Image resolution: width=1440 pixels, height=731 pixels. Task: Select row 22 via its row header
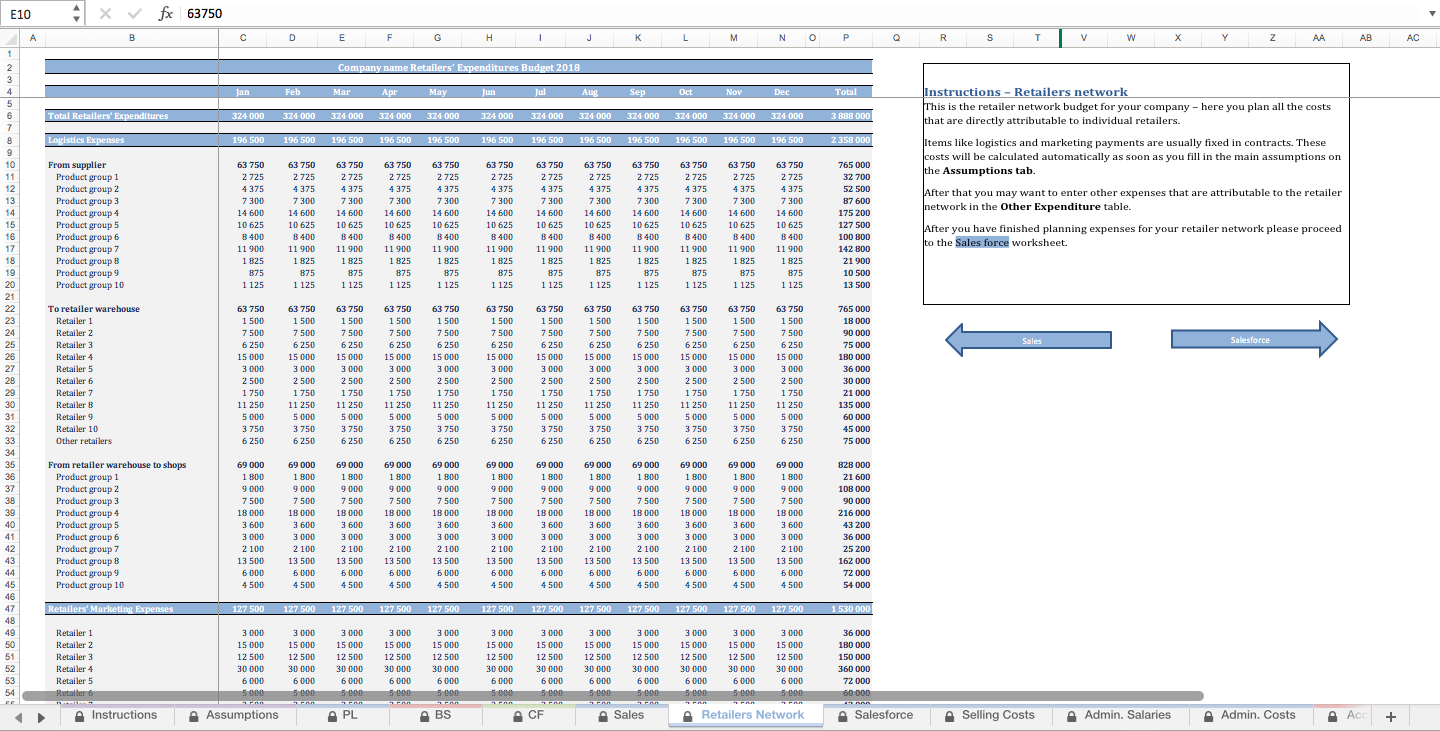point(9,309)
